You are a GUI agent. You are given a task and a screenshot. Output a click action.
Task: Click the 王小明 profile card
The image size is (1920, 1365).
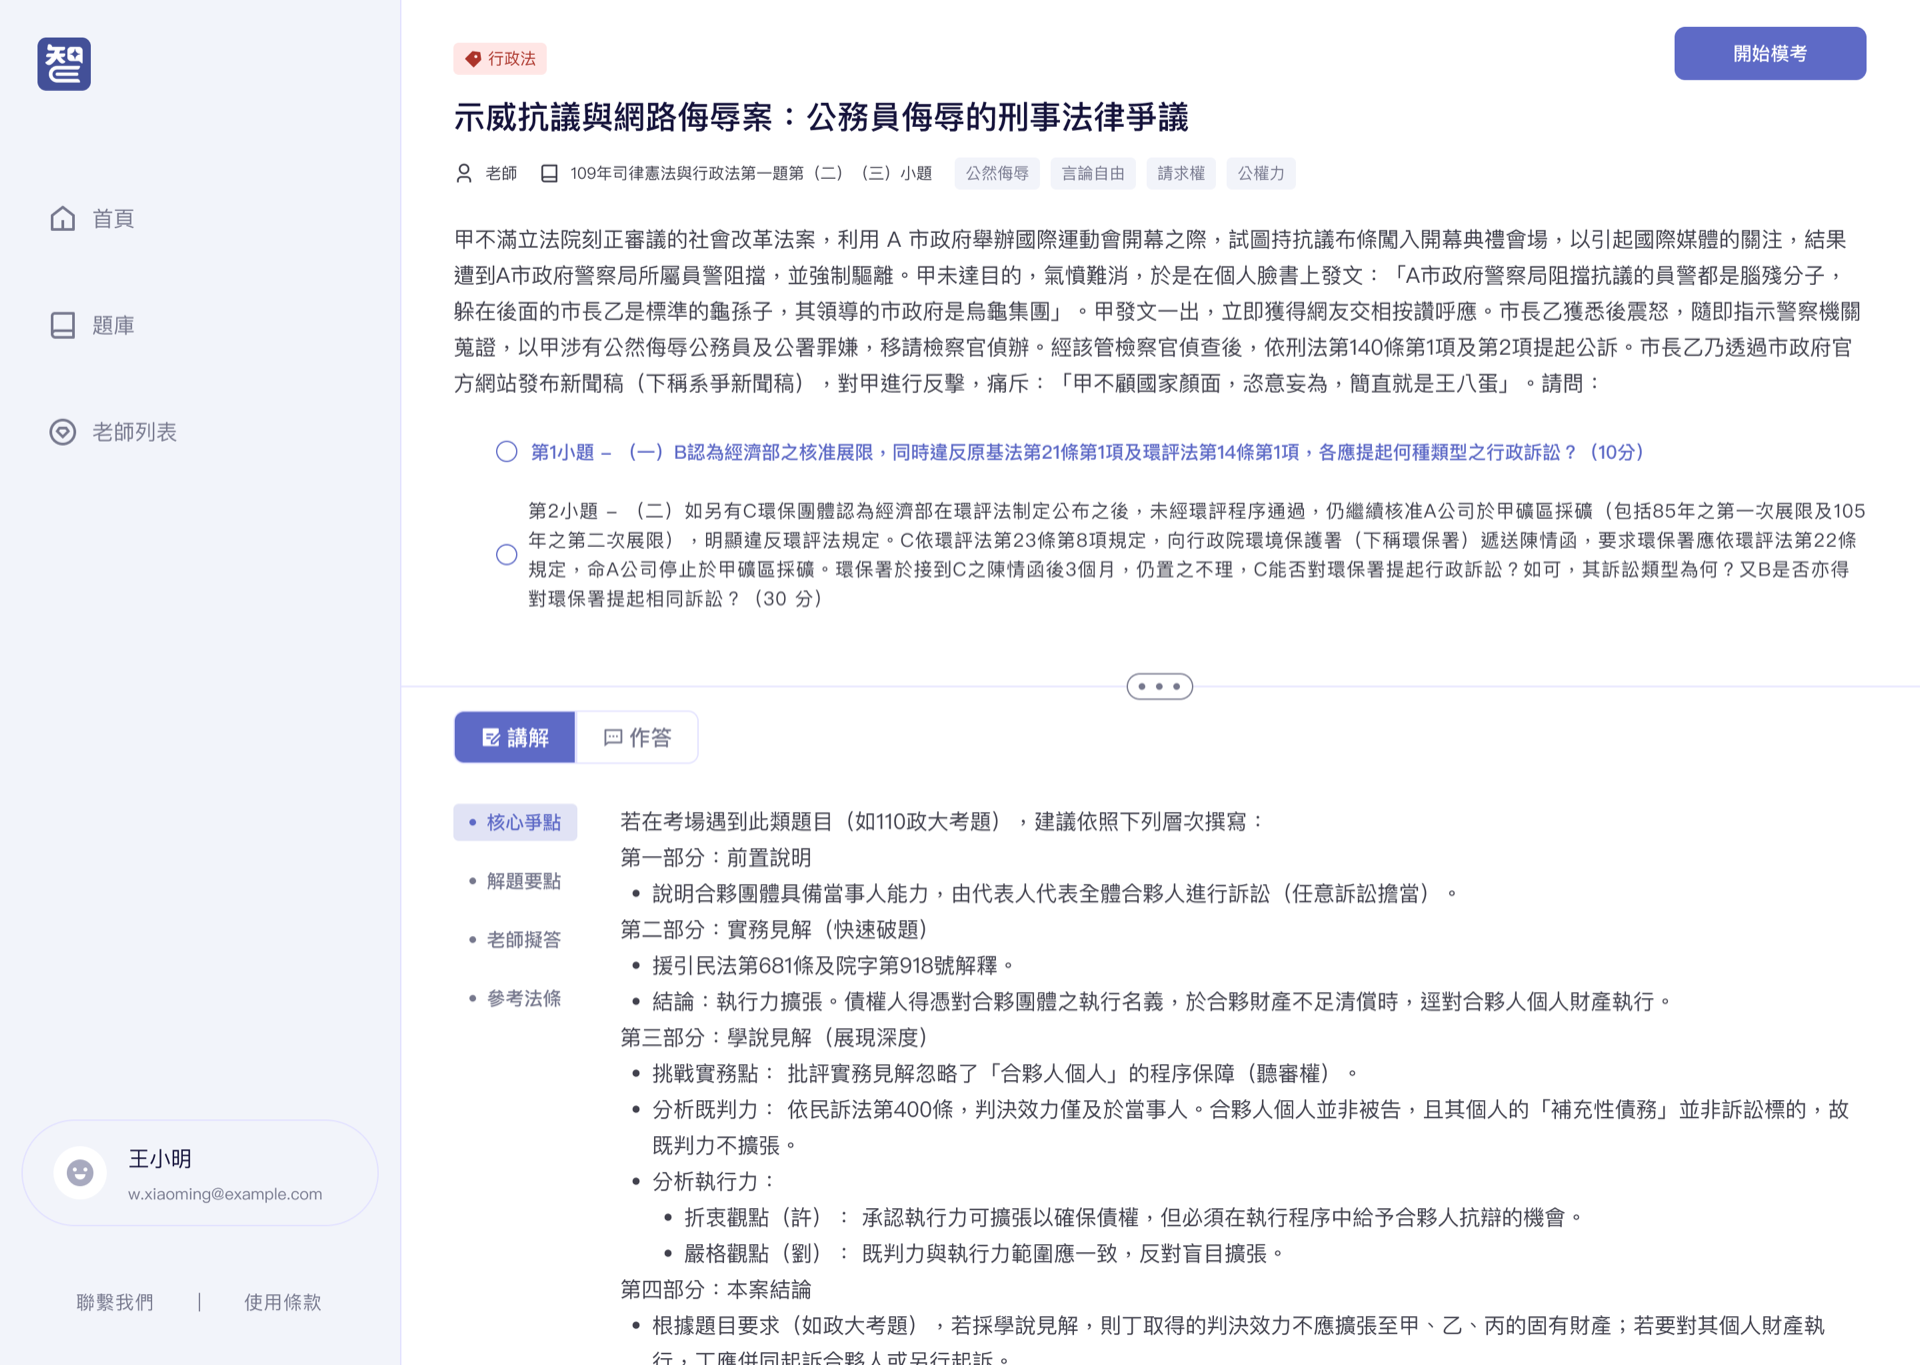tap(199, 1172)
